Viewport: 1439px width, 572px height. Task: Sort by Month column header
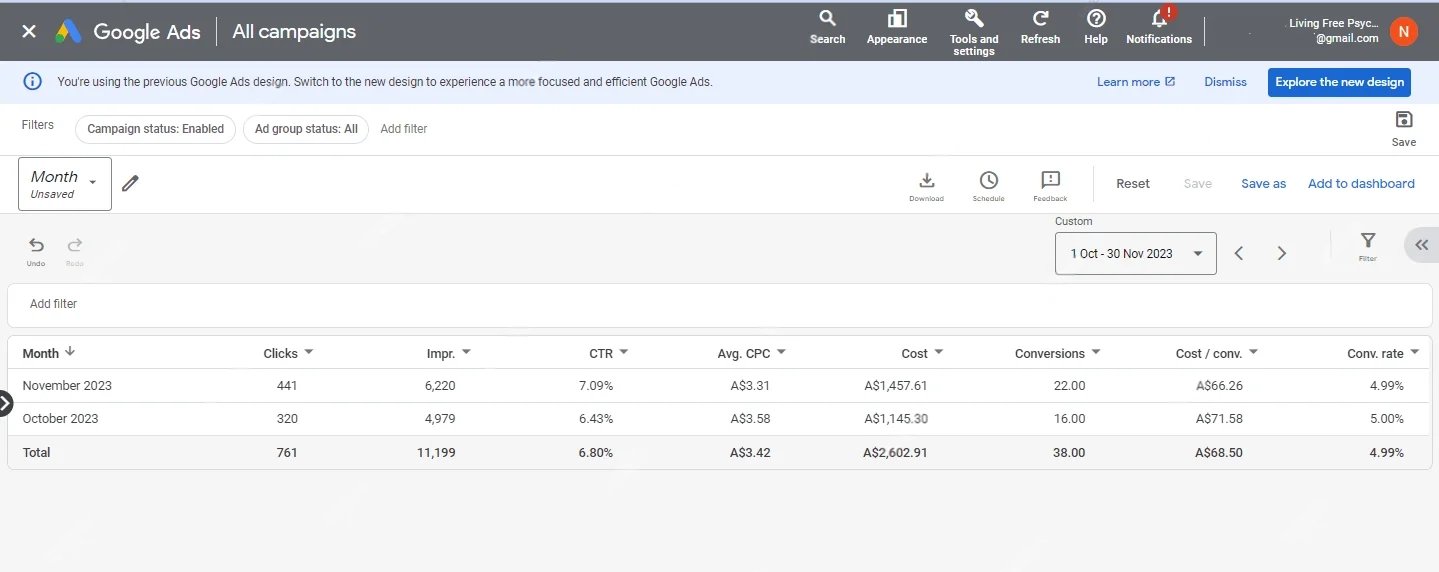(x=48, y=353)
